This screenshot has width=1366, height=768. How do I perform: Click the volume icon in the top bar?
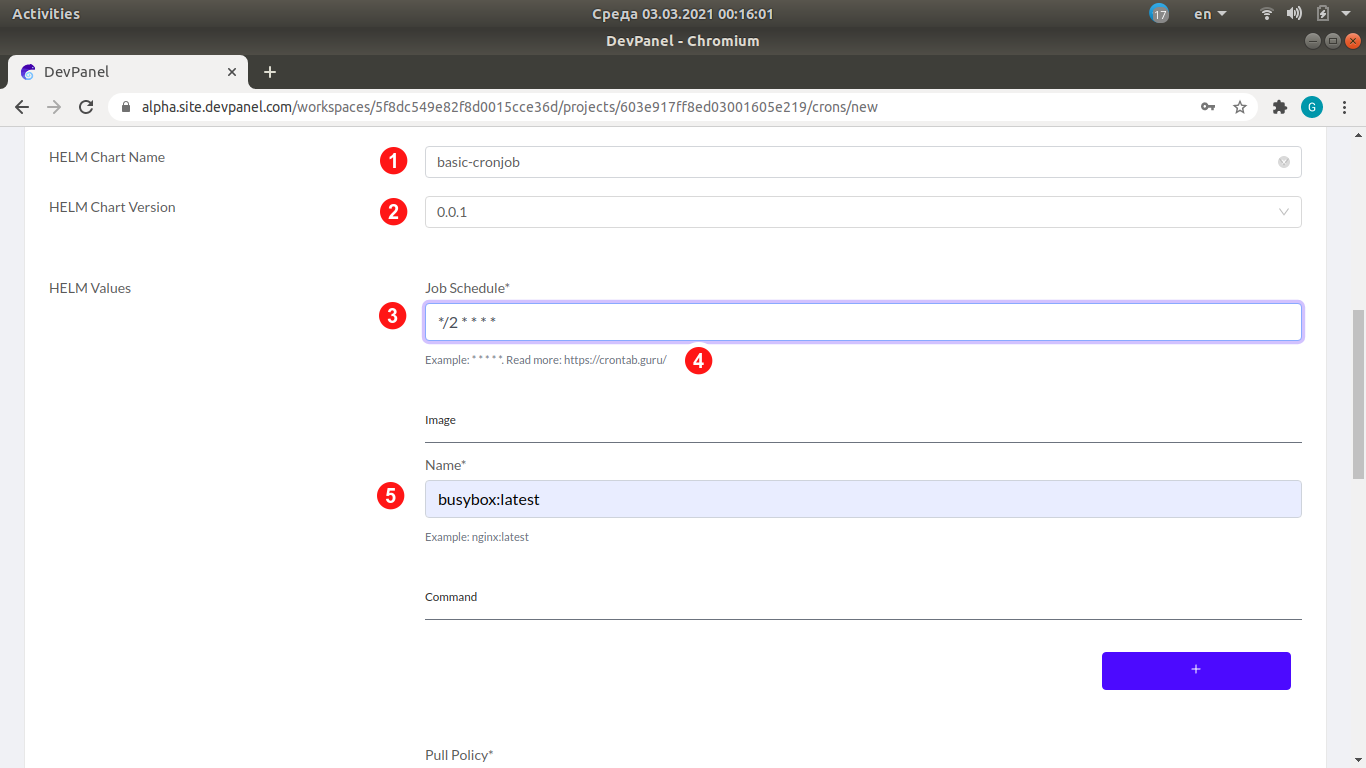pyautogui.click(x=1293, y=13)
